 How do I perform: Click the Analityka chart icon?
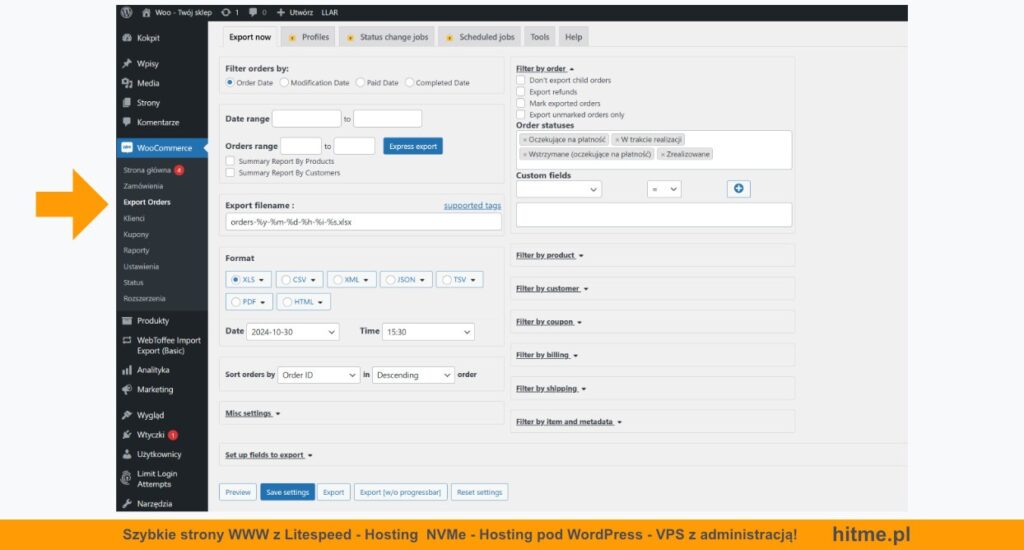point(127,370)
